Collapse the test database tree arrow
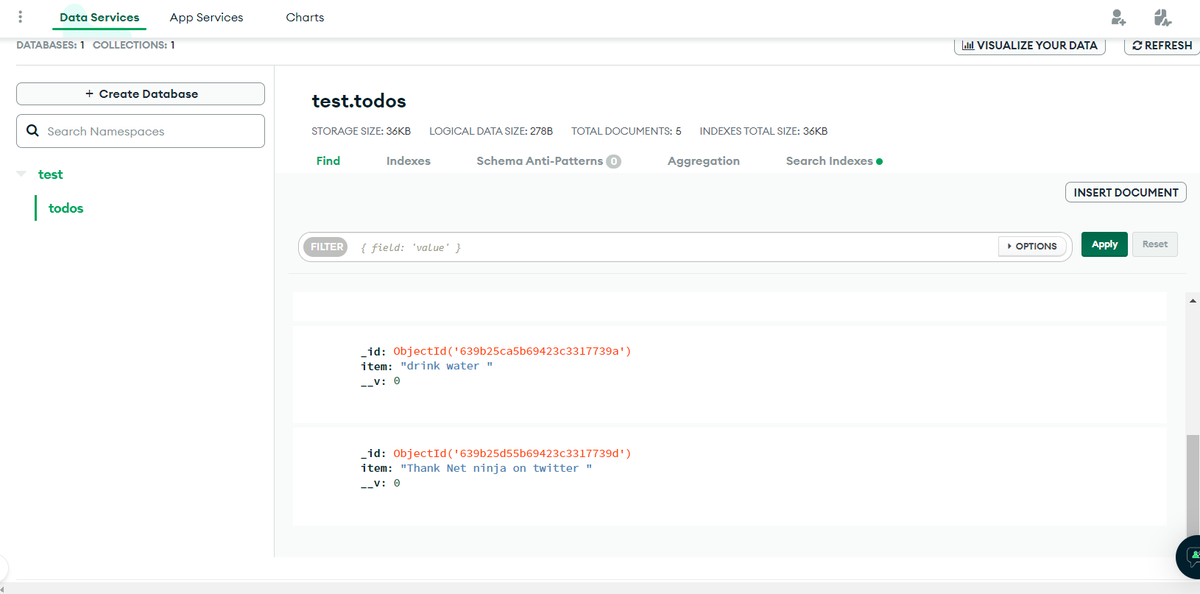Image resolution: width=1200 pixels, height=594 pixels. click(x=22, y=174)
